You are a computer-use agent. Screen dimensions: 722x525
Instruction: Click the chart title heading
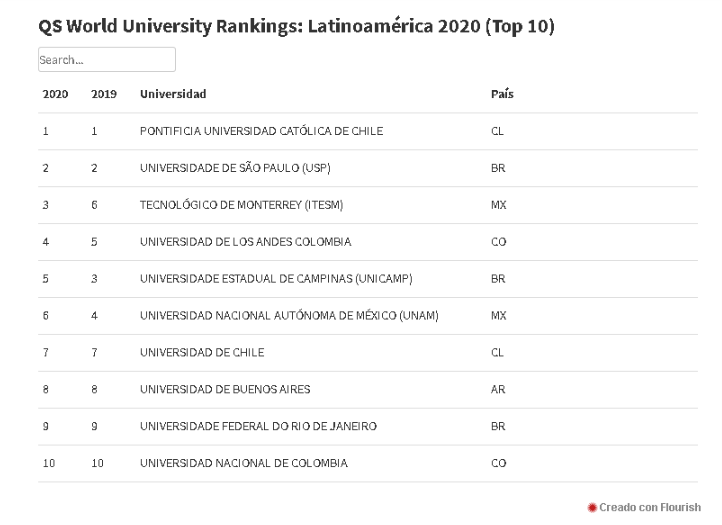[296, 26]
